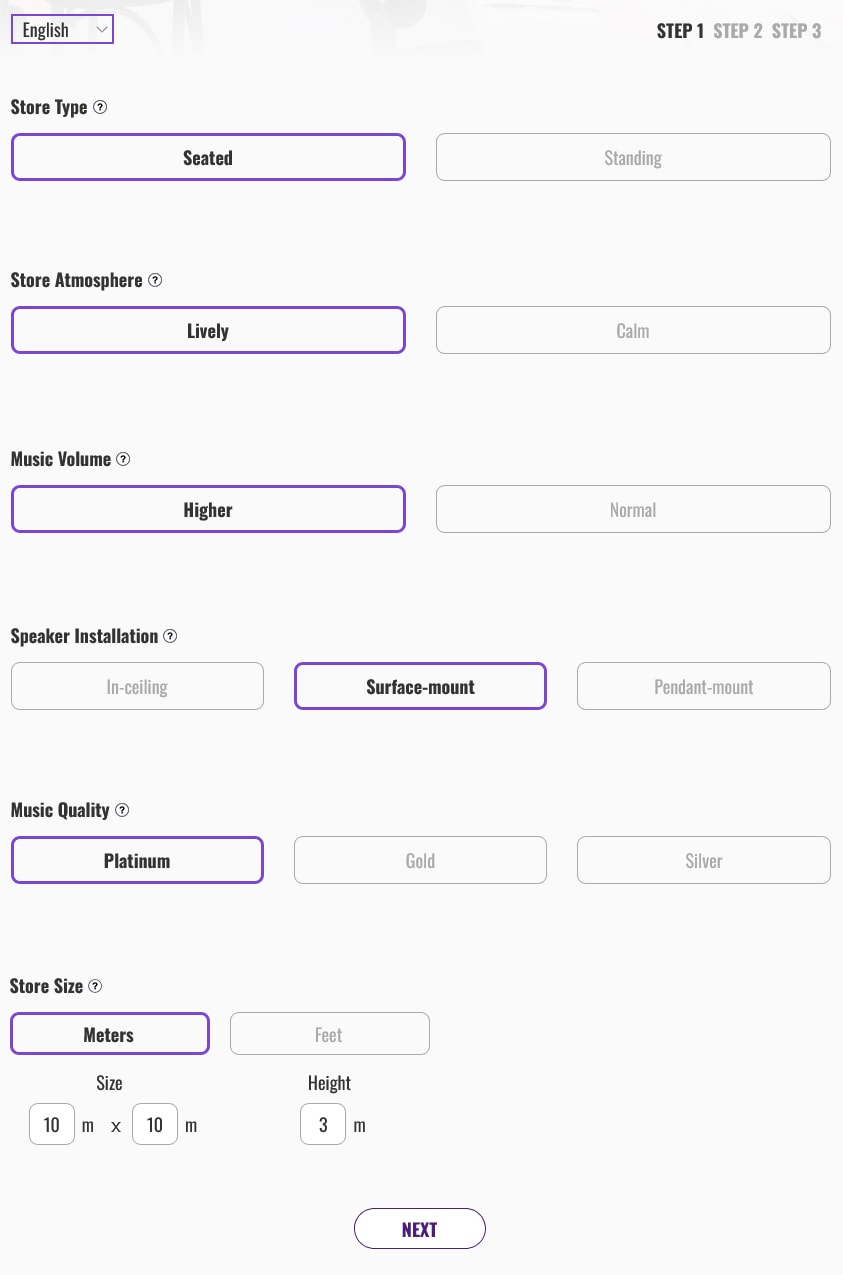Open the STEP 3 tab
The height and width of the screenshot is (1275, 843).
tap(796, 30)
